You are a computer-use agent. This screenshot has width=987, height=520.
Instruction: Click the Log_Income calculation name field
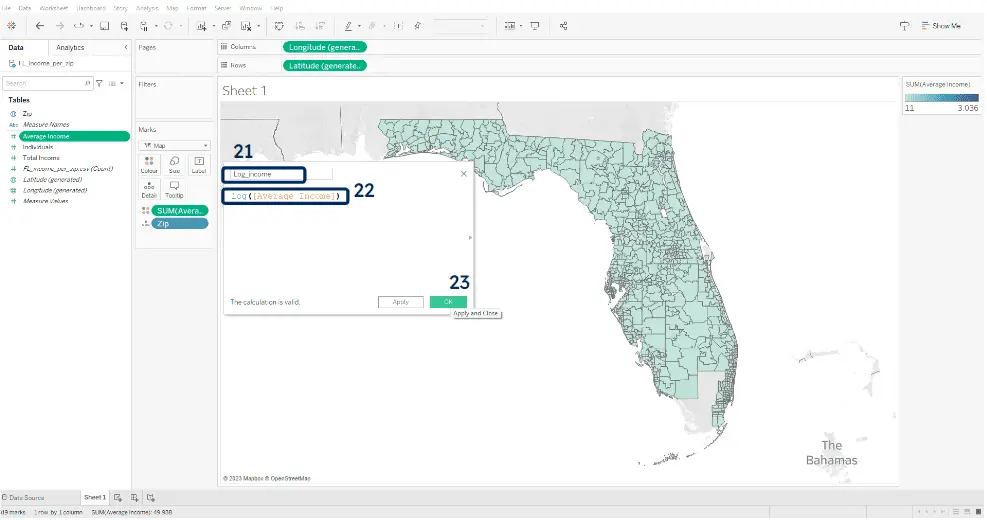(x=265, y=174)
